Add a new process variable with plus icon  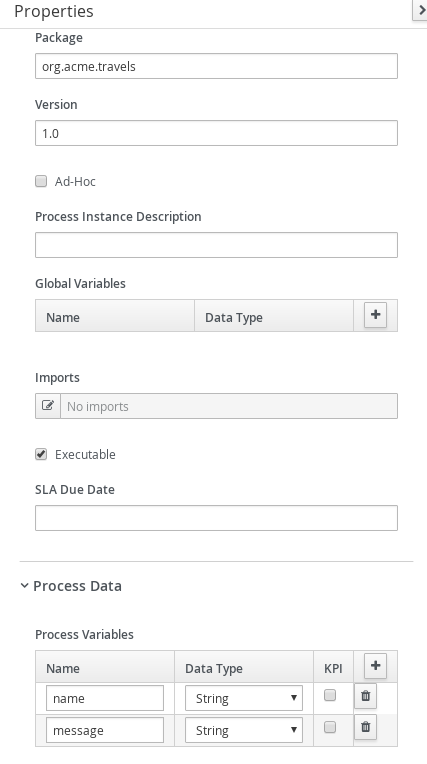point(375,666)
